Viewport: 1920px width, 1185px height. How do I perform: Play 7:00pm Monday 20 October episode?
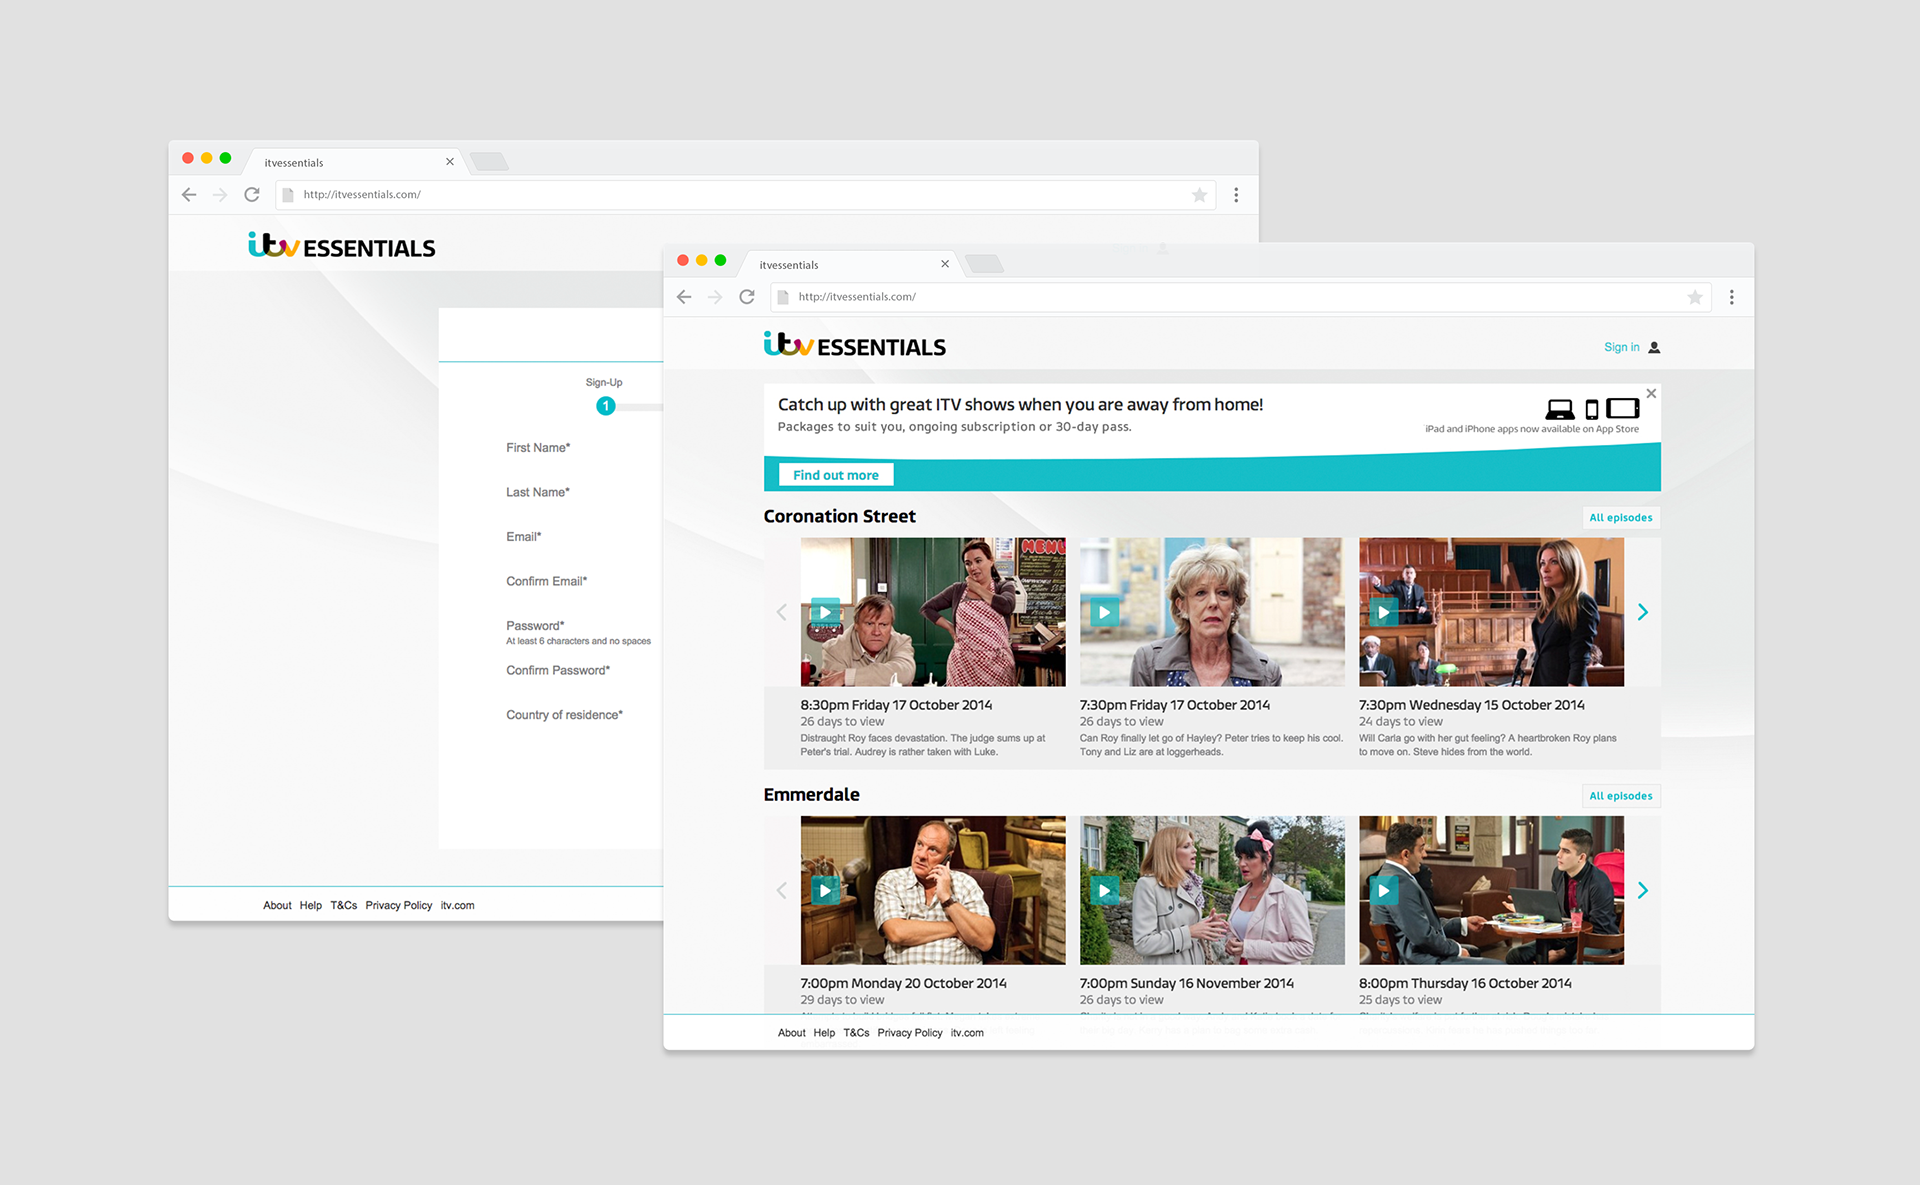(x=825, y=890)
